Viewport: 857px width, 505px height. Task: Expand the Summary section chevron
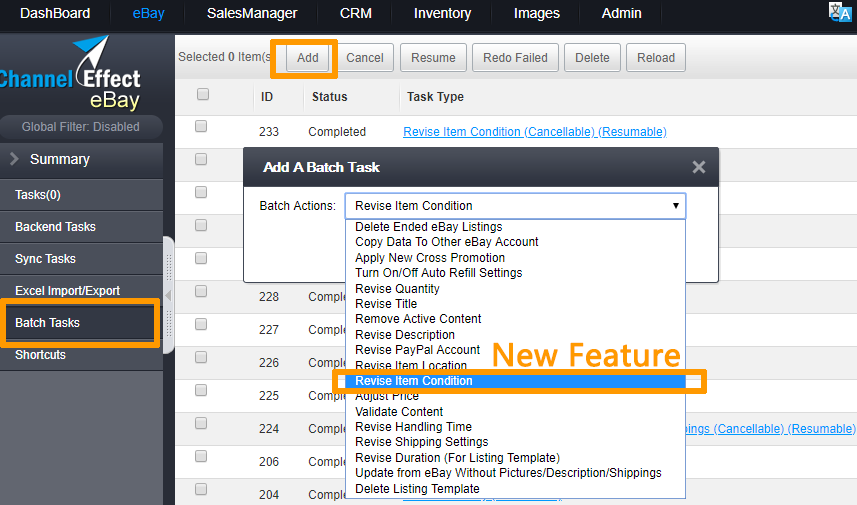click(14, 159)
